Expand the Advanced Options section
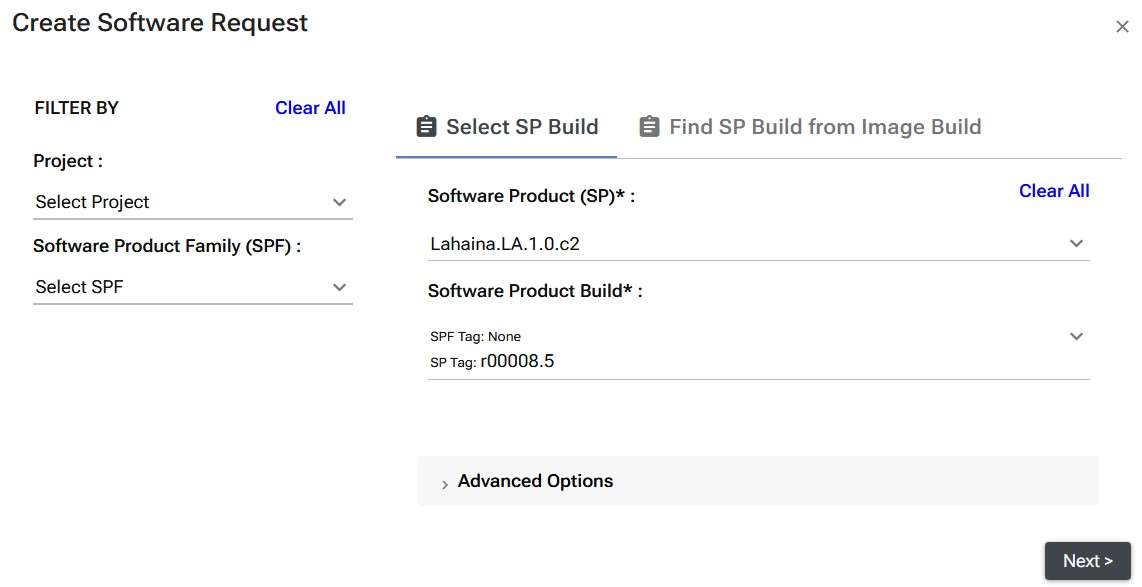The width and height of the screenshot is (1142, 587). click(535, 481)
